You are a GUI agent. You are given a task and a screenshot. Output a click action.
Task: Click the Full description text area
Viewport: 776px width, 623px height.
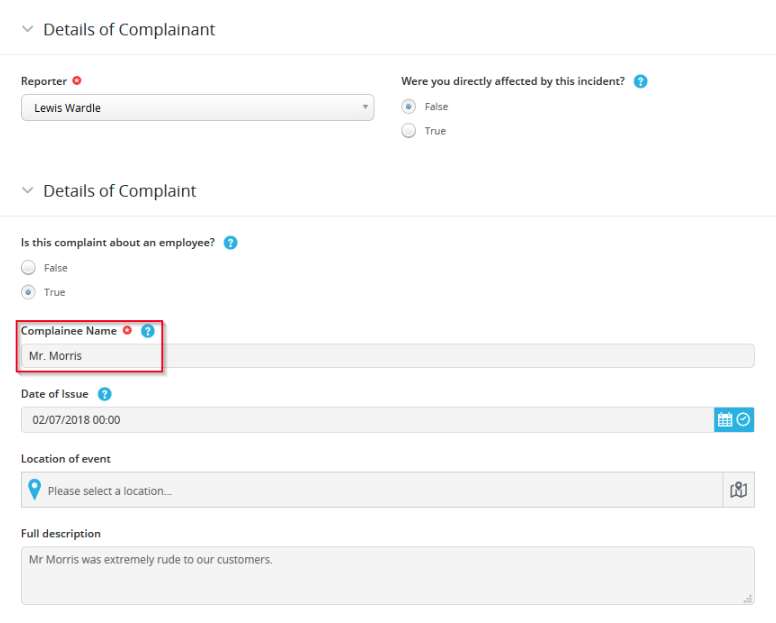[x=388, y=575]
